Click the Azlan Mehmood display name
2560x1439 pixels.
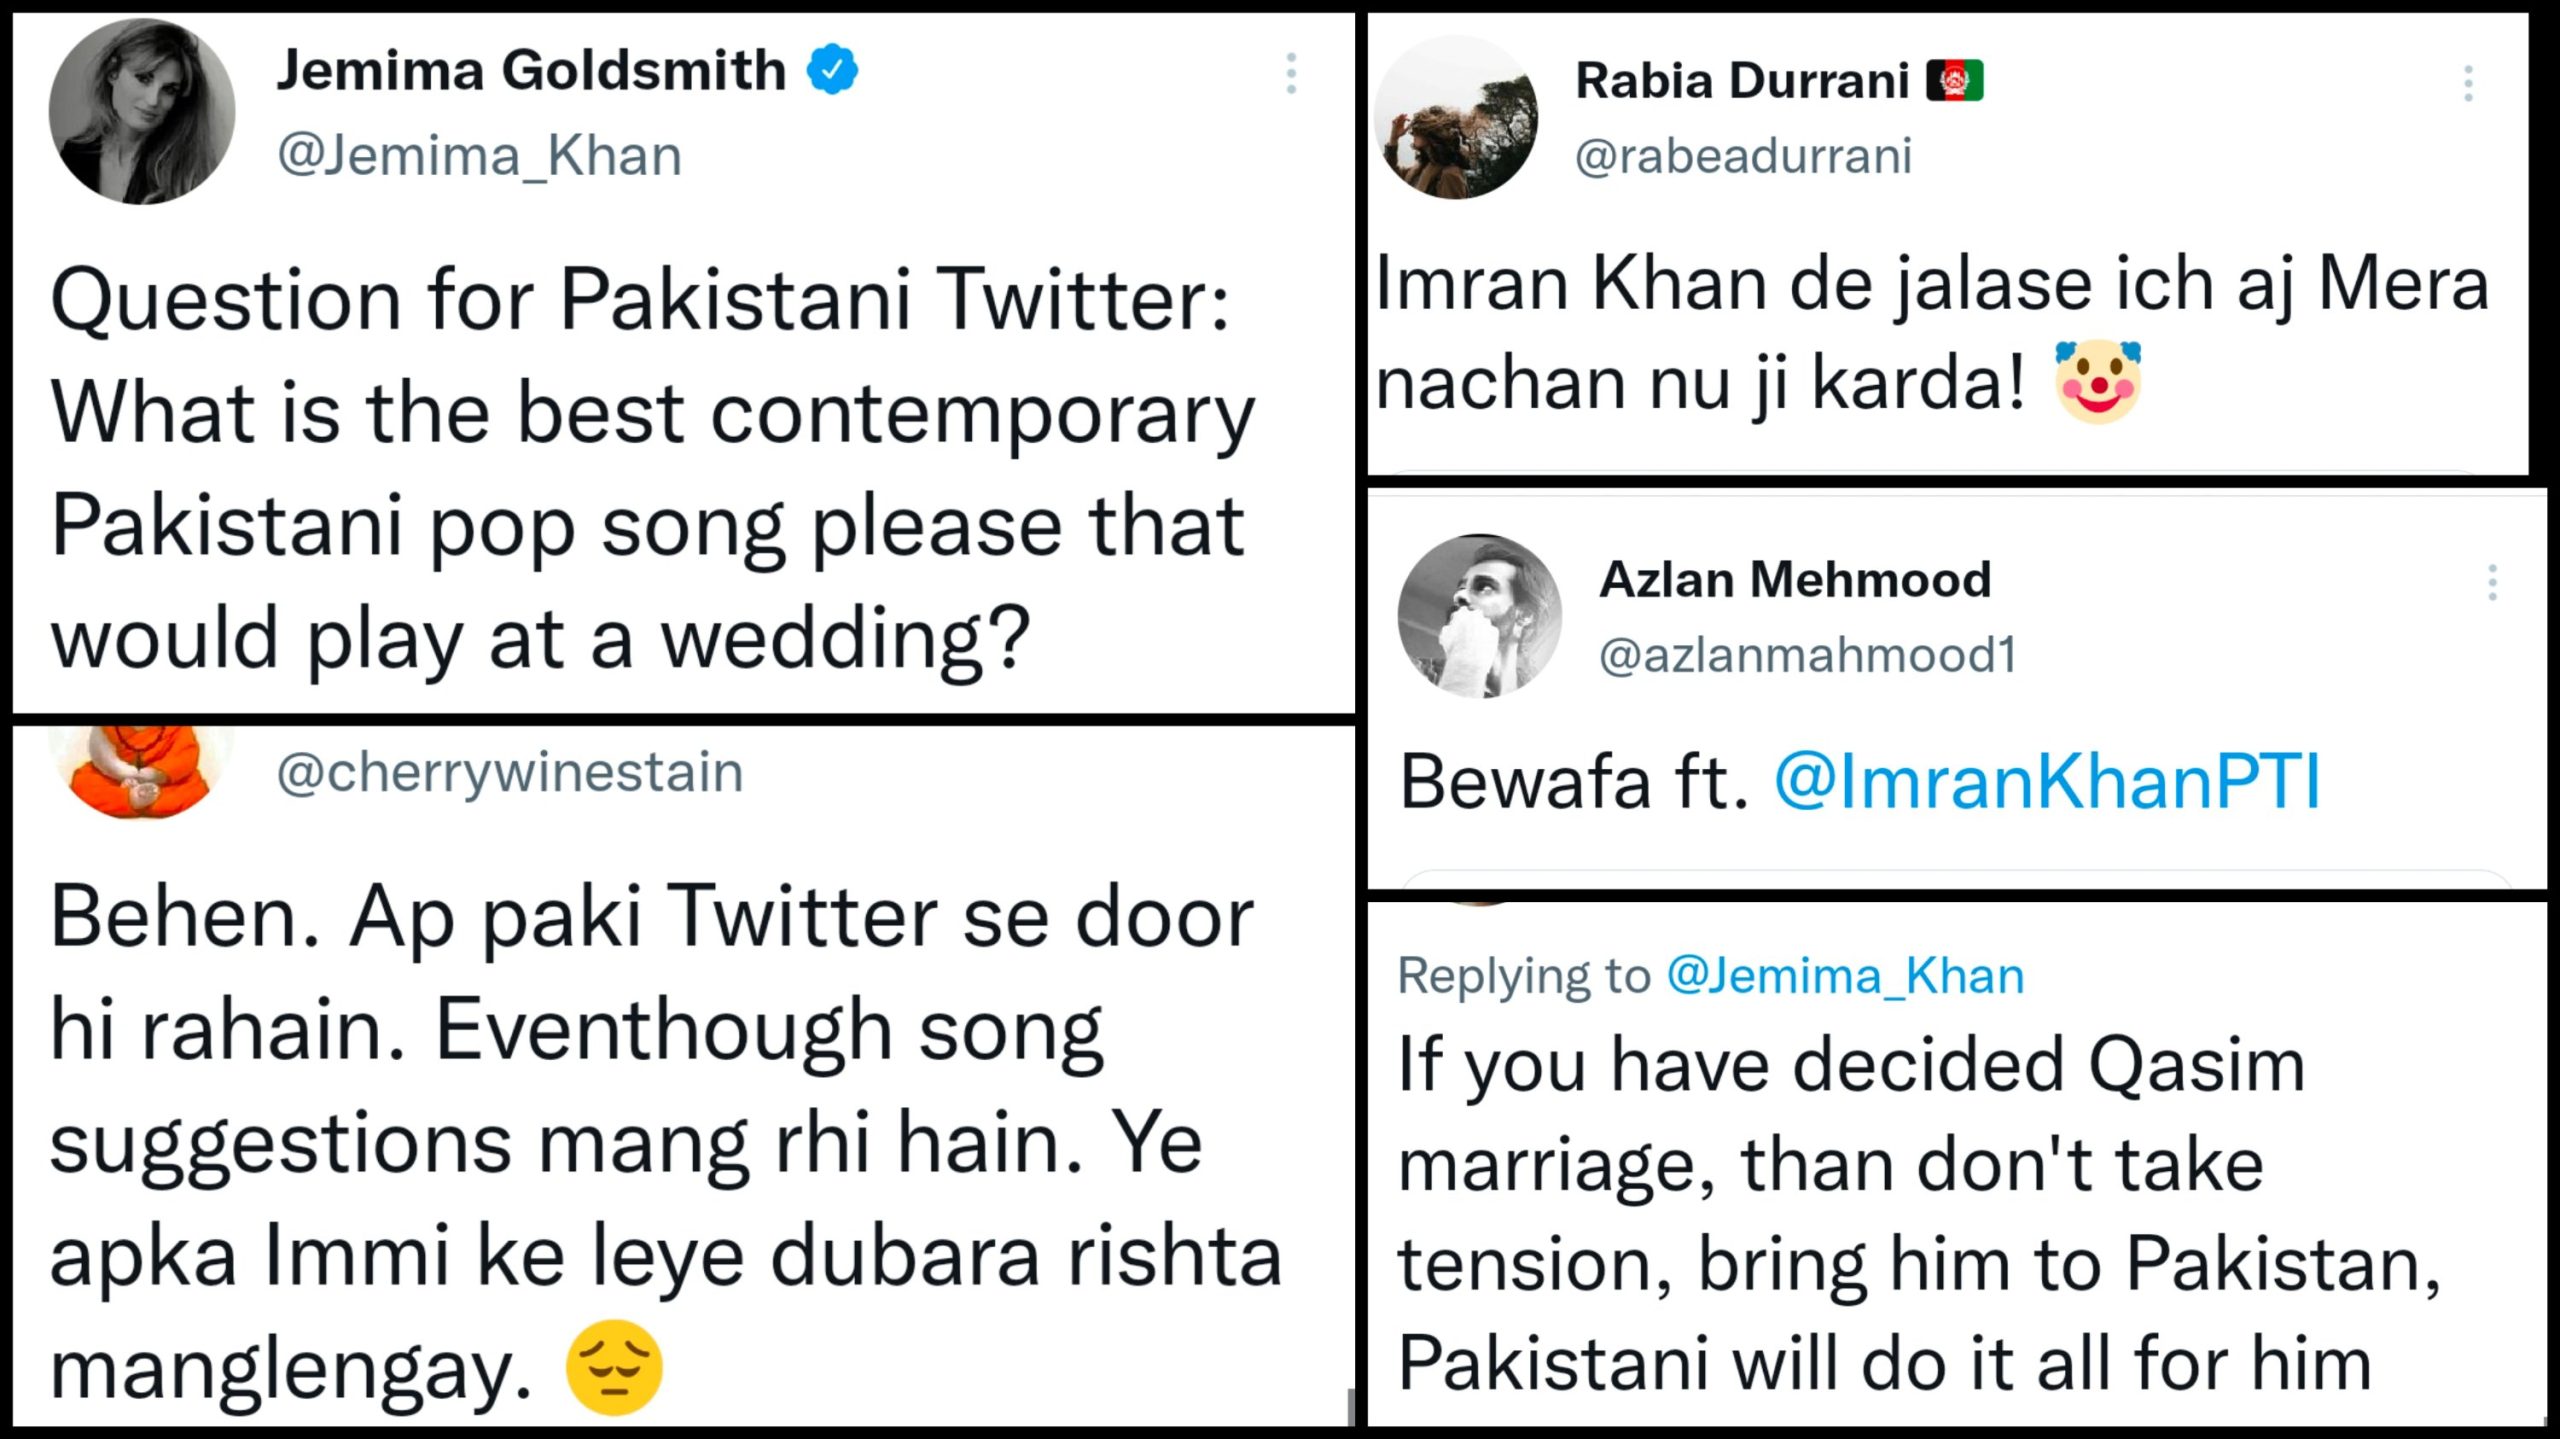[1795, 579]
